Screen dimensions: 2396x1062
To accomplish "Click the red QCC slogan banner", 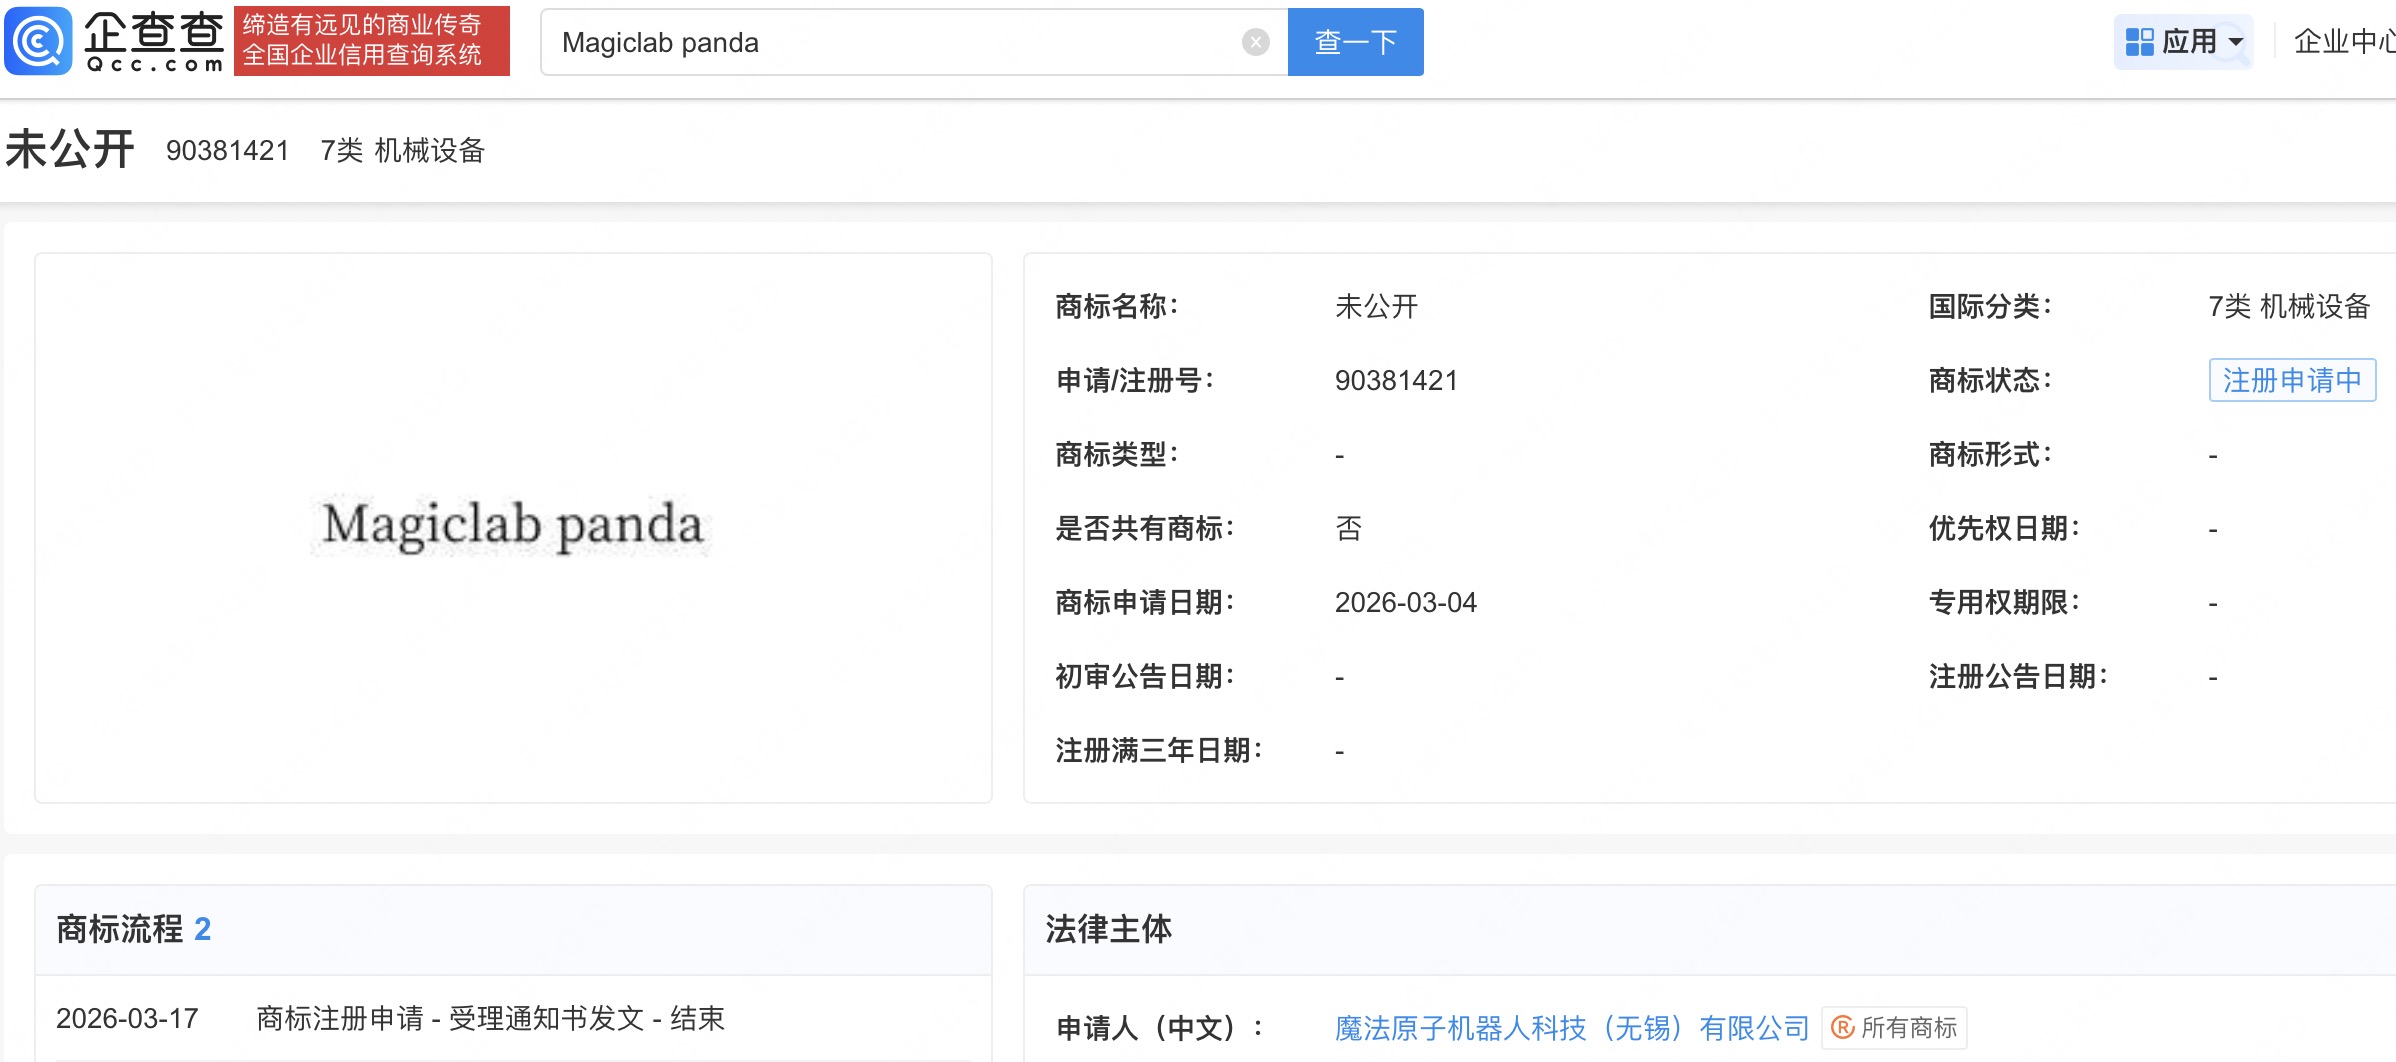I will pyautogui.click(x=372, y=41).
